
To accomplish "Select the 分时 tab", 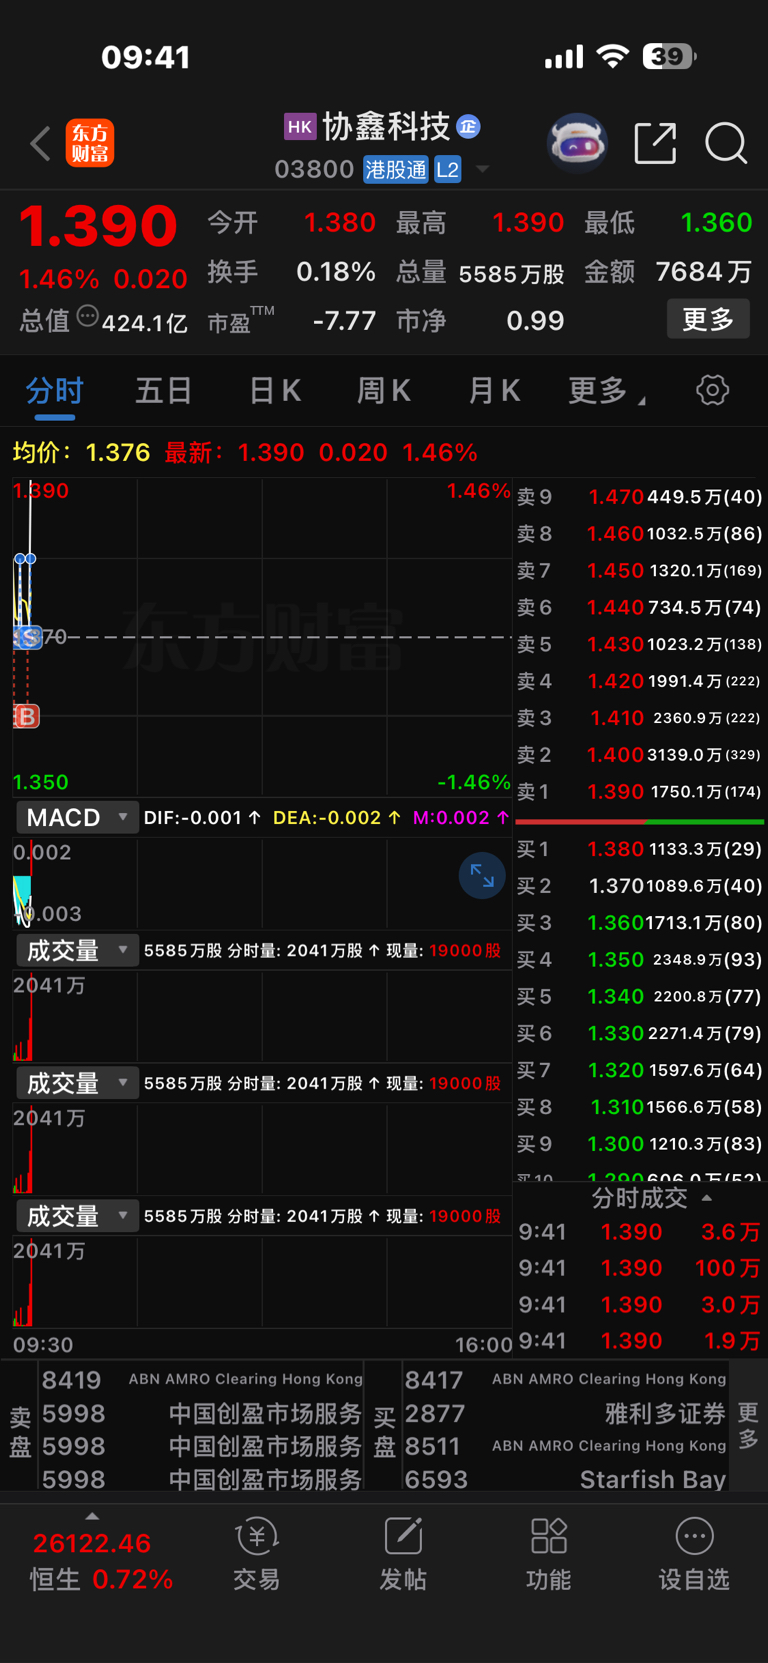I will [x=55, y=390].
